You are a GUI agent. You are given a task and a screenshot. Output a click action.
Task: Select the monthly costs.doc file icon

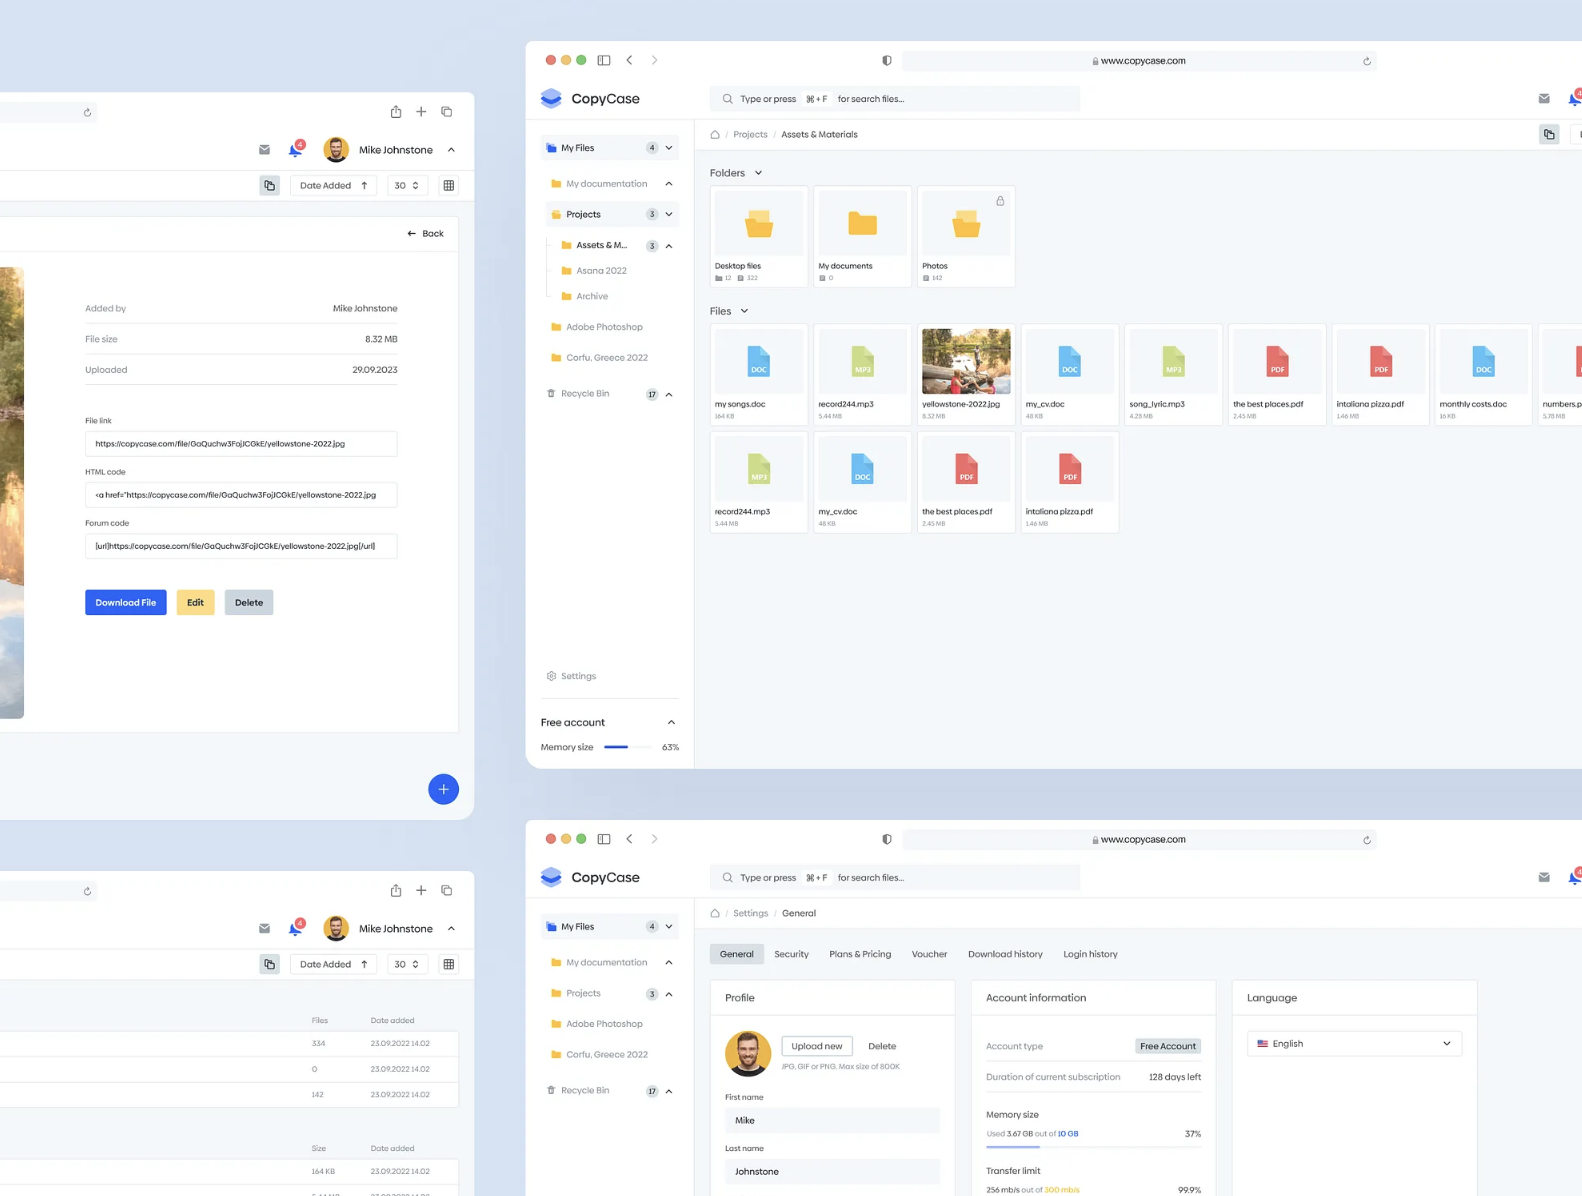pyautogui.click(x=1482, y=362)
